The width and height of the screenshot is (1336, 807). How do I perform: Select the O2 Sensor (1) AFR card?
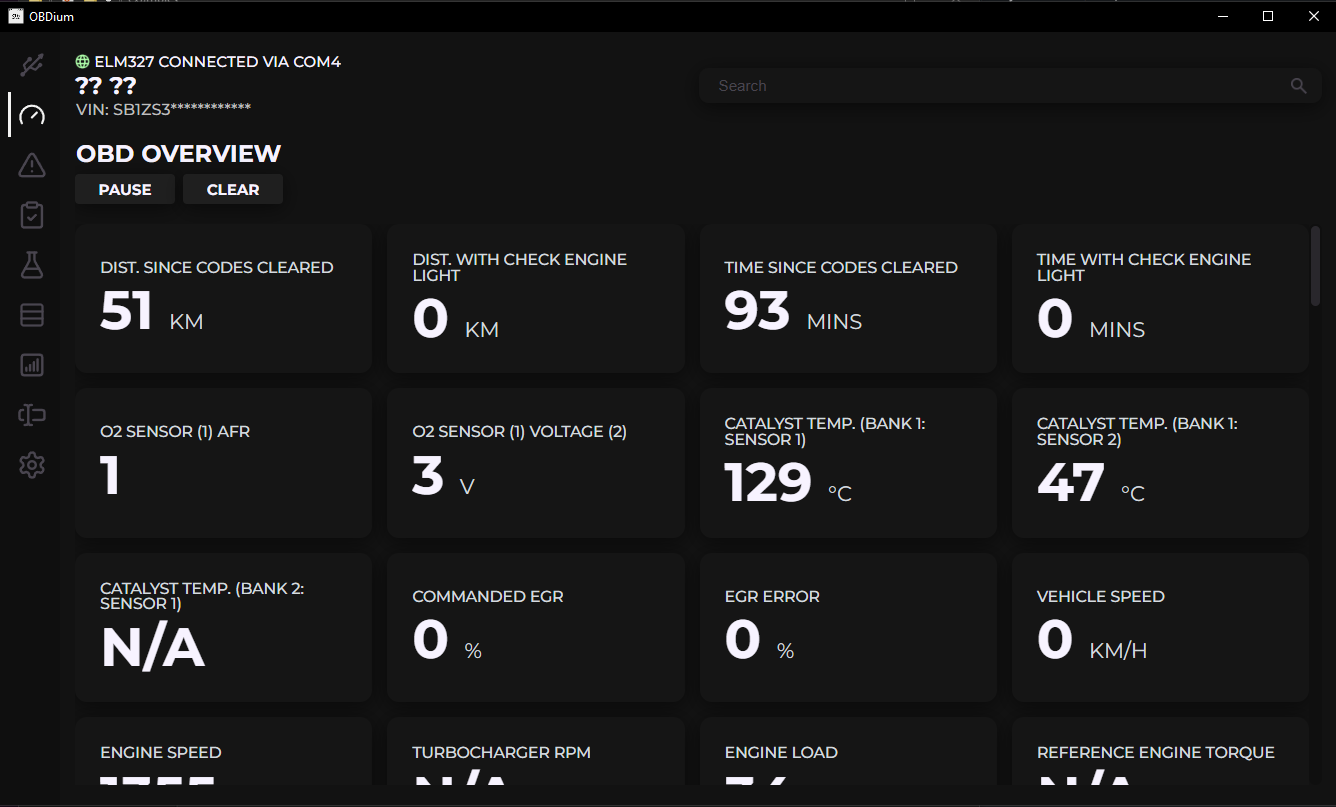pos(223,463)
